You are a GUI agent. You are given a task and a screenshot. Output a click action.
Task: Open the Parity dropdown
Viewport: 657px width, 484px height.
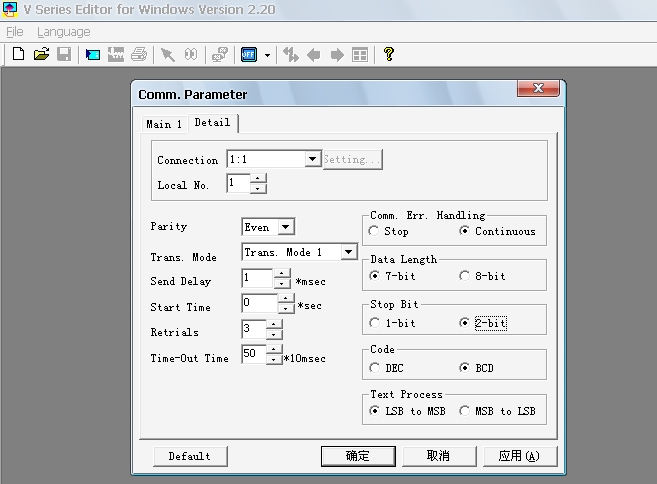(x=286, y=227)
